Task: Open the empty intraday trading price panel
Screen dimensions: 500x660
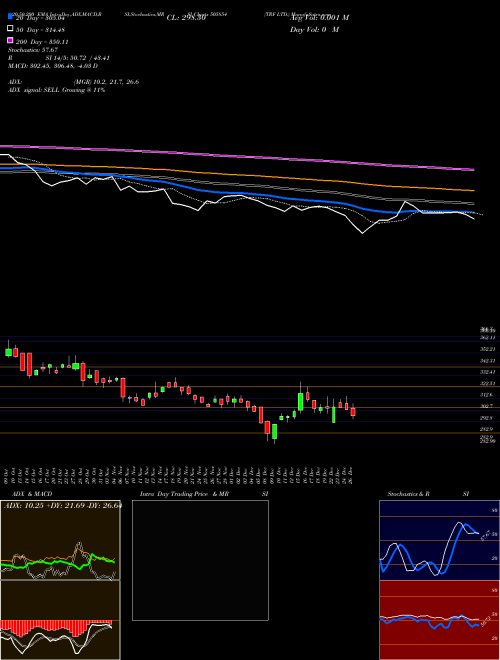Action: [x=200, y=560]
